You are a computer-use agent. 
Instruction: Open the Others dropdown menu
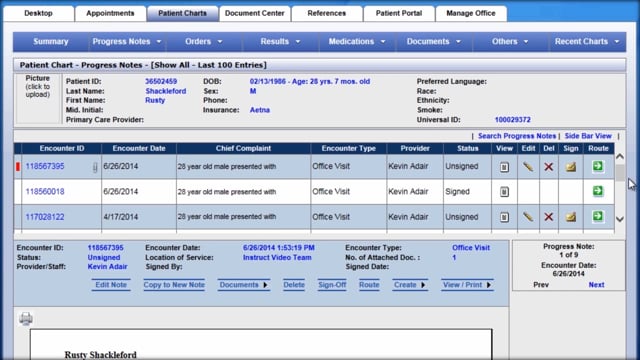[510, 42]
